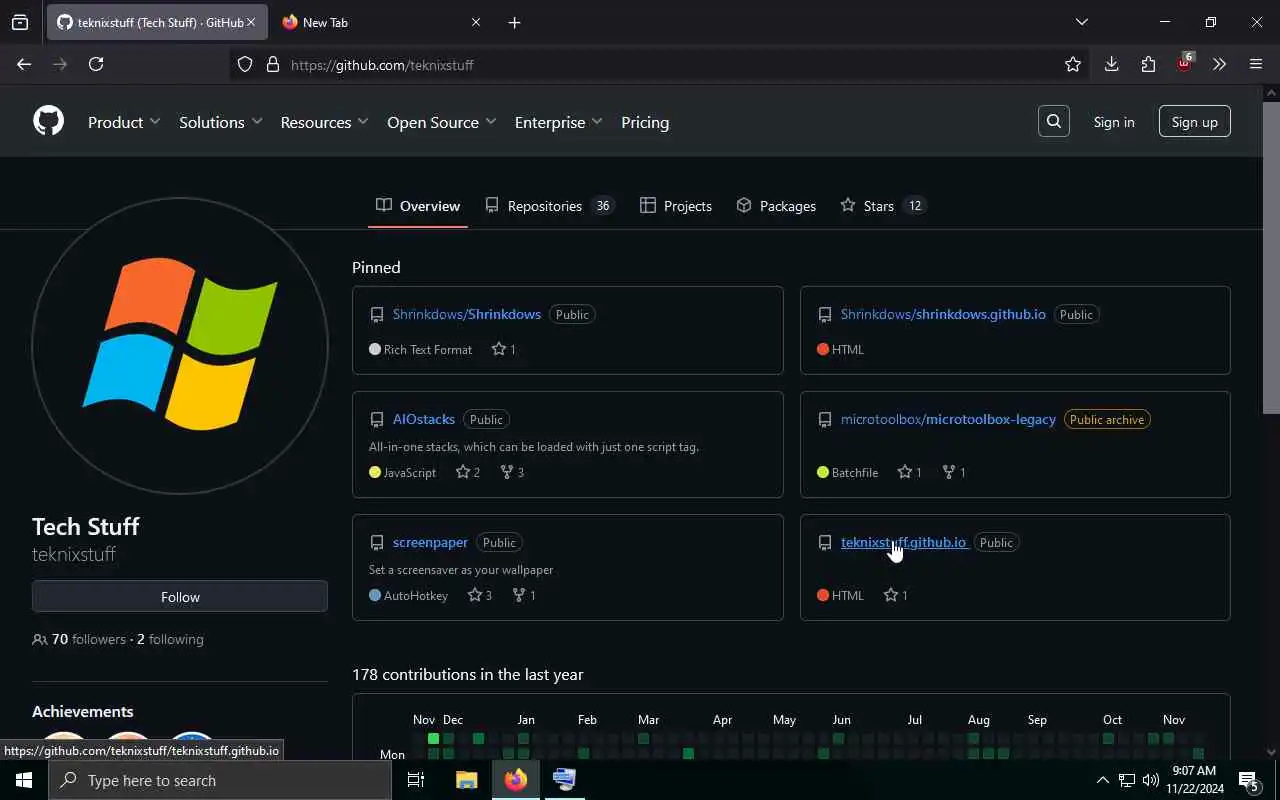This screenshot has height=800, width=1280.
Task: Click the page vertical scrollbar thumb
Action: point(1271,257)
